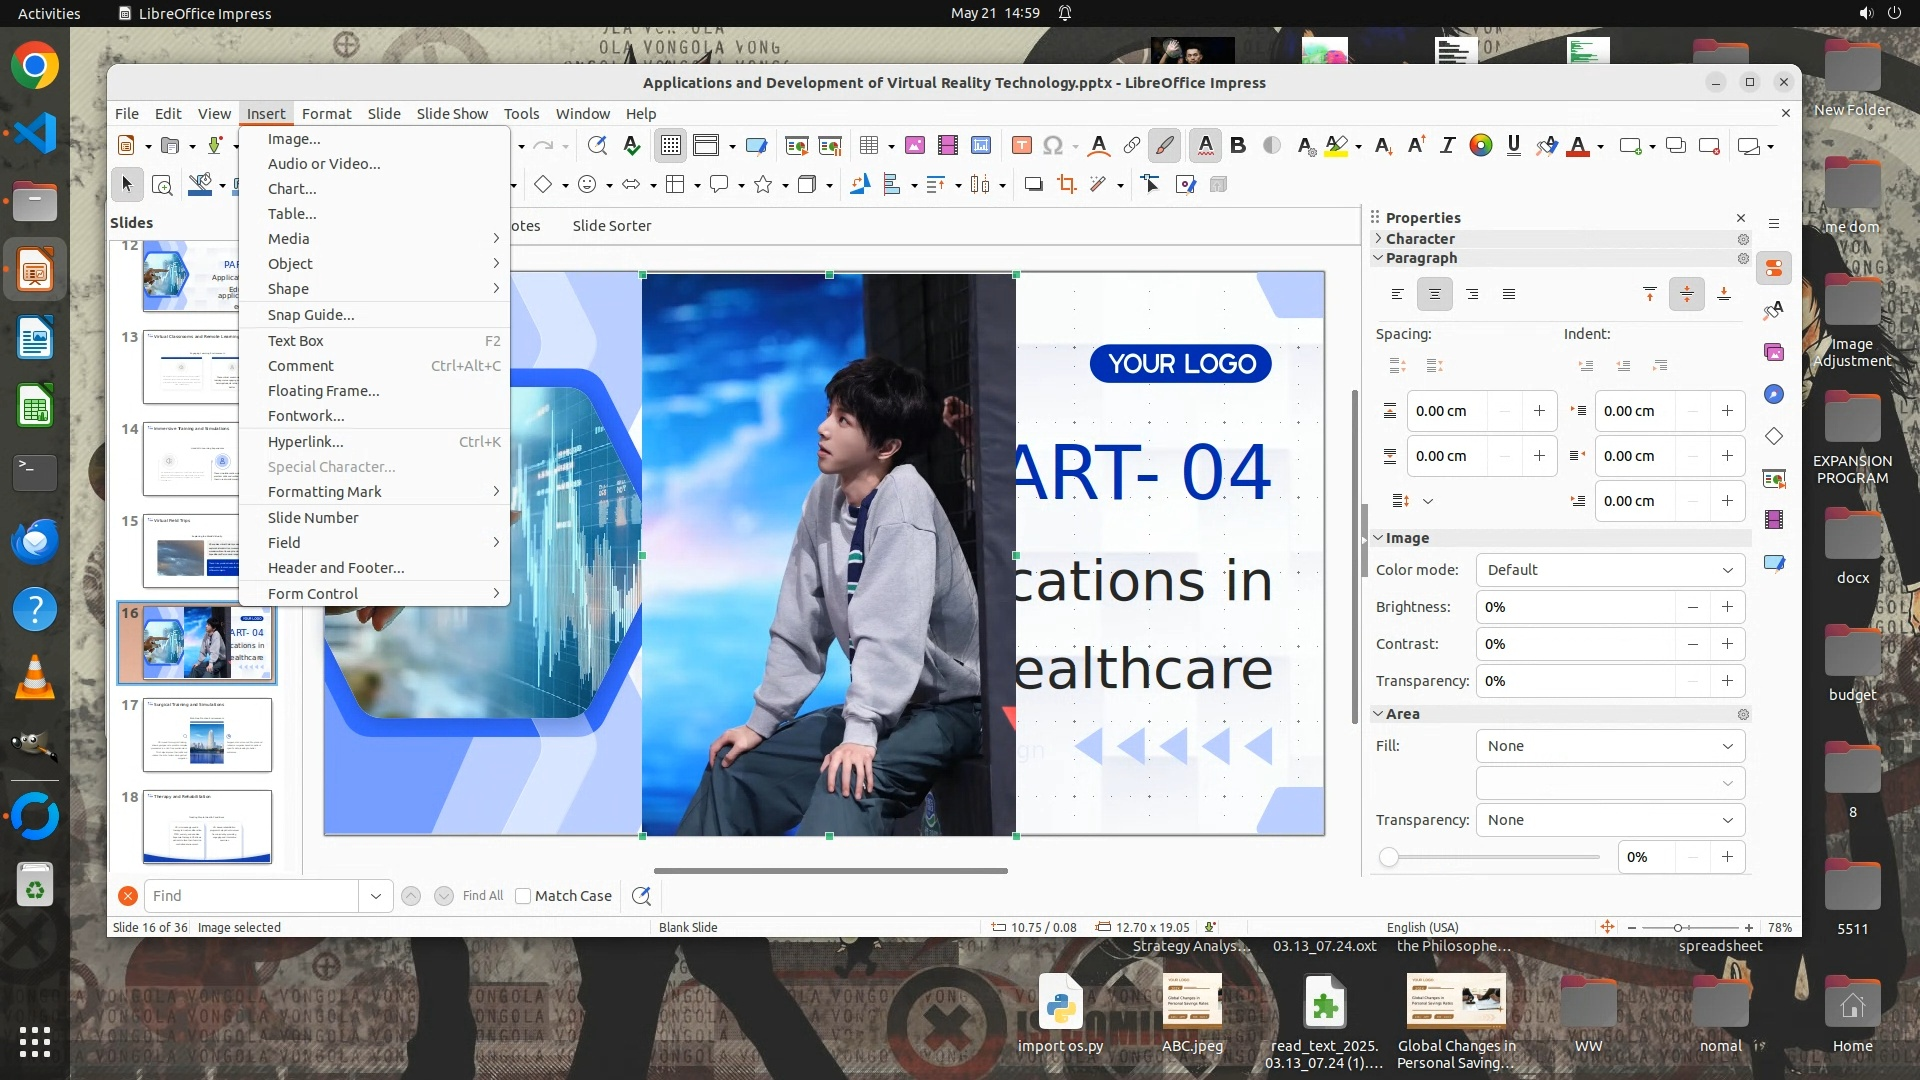Enable the Match Case checkbox
The width and height of the screenshot is (1920, 1080).
click(x=523, y=896)
